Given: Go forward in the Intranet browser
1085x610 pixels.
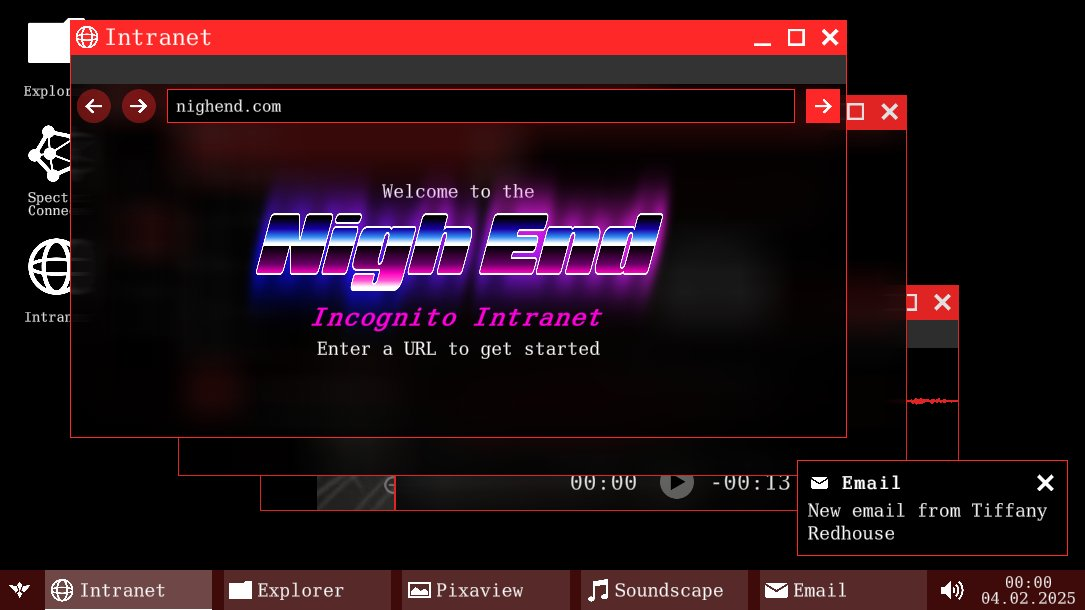Looking at the screenshot, I should (138, 106).
